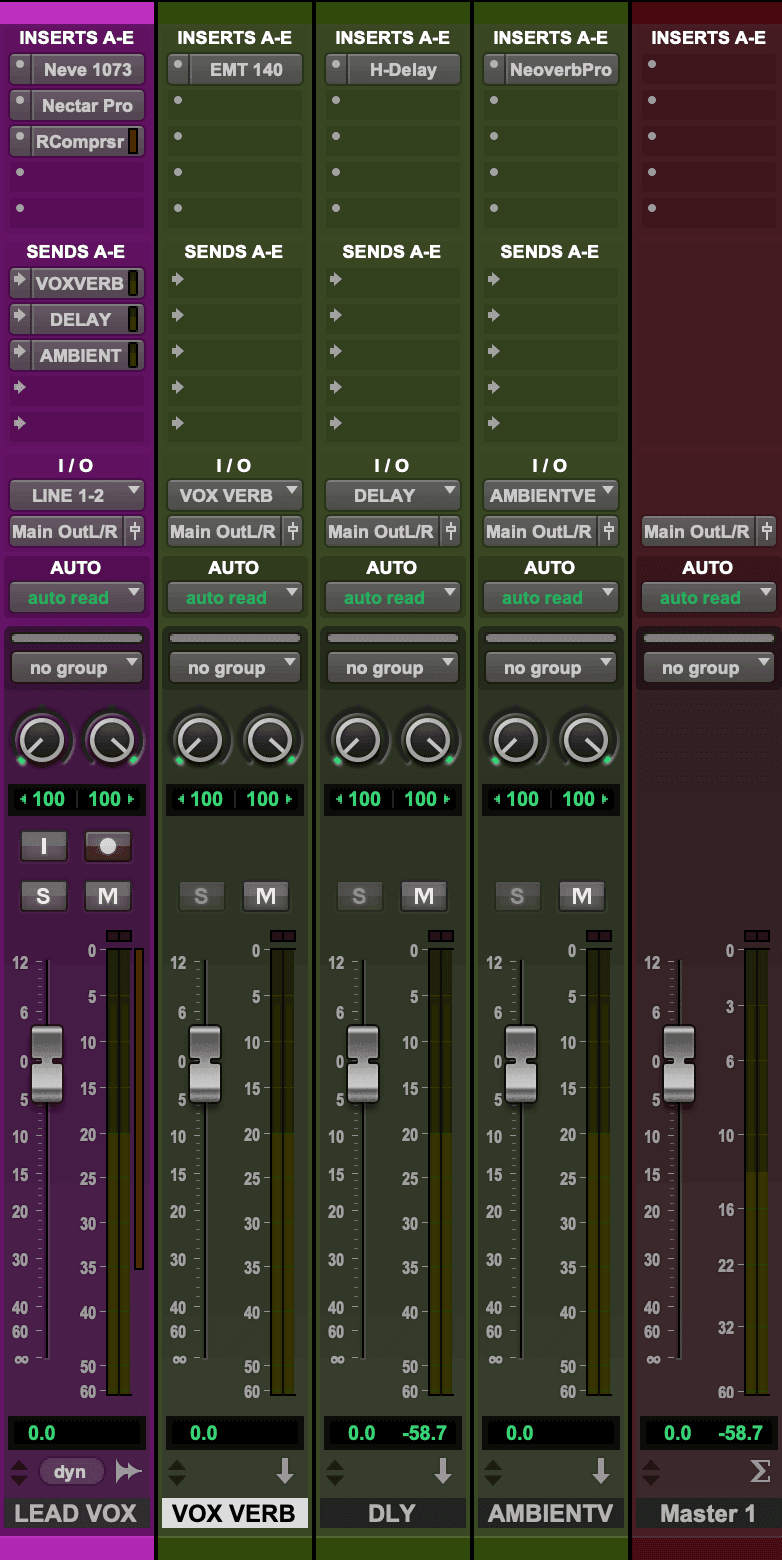Select the DLY track name
Screen dimensions: 782x1560
coord(392,1513)
